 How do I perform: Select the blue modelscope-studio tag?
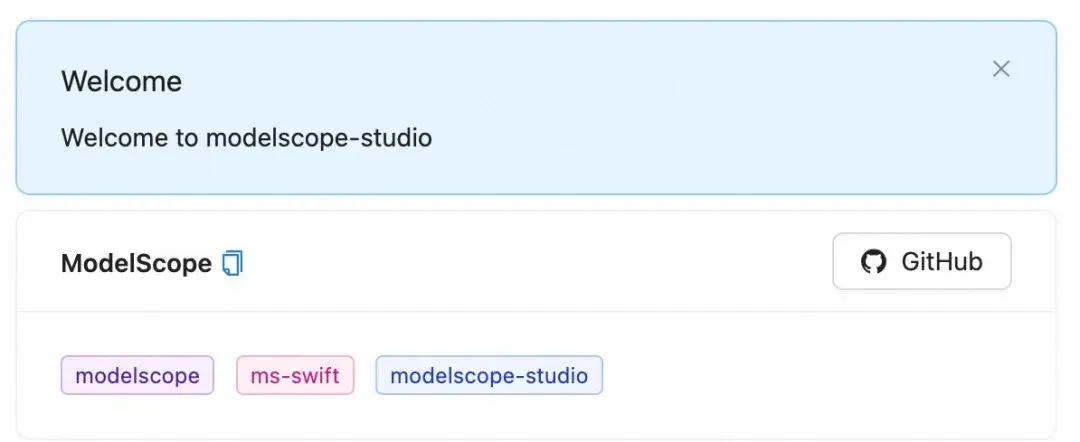tap(489, 375)
